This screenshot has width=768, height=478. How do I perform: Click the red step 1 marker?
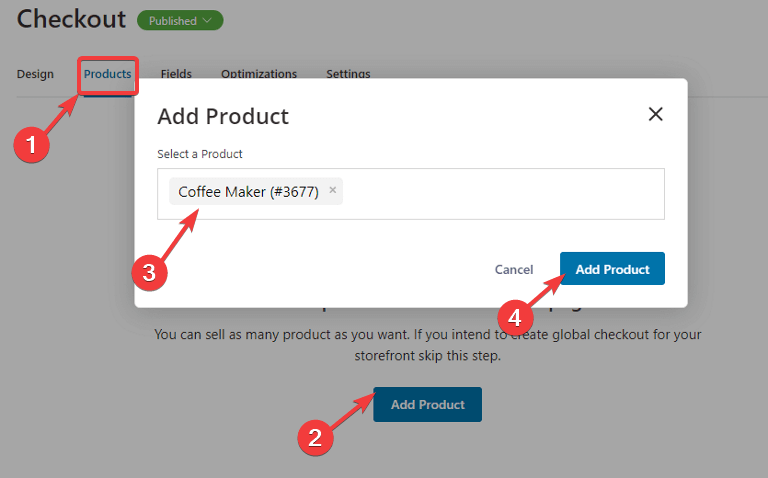(x=31, y=144)
